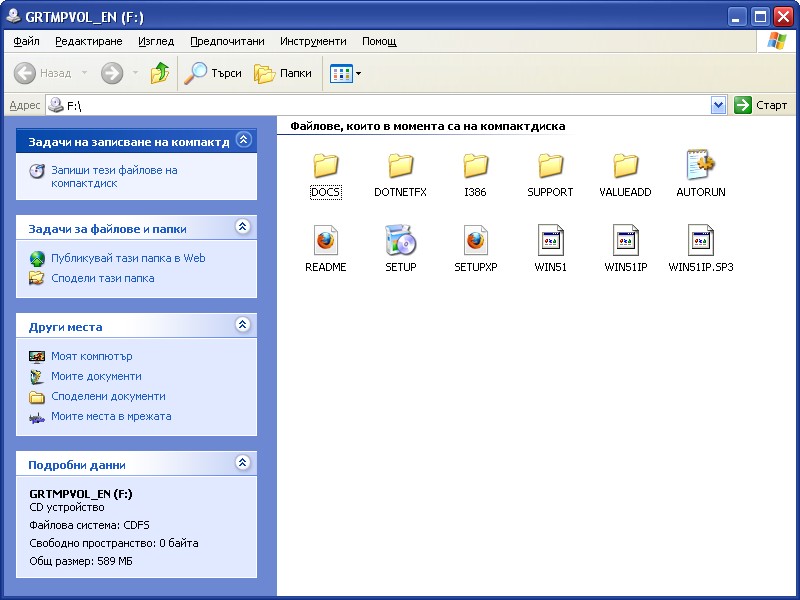Close the GRTMPVOL_EN window

tap(783, 17)
